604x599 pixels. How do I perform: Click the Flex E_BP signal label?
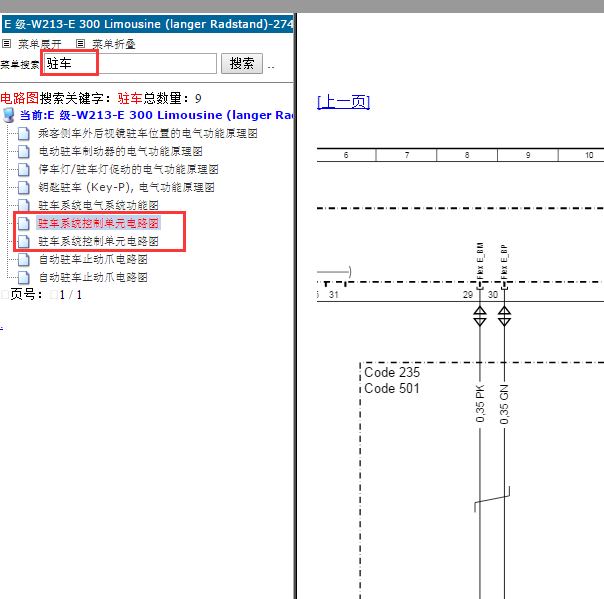coord(504,262)
